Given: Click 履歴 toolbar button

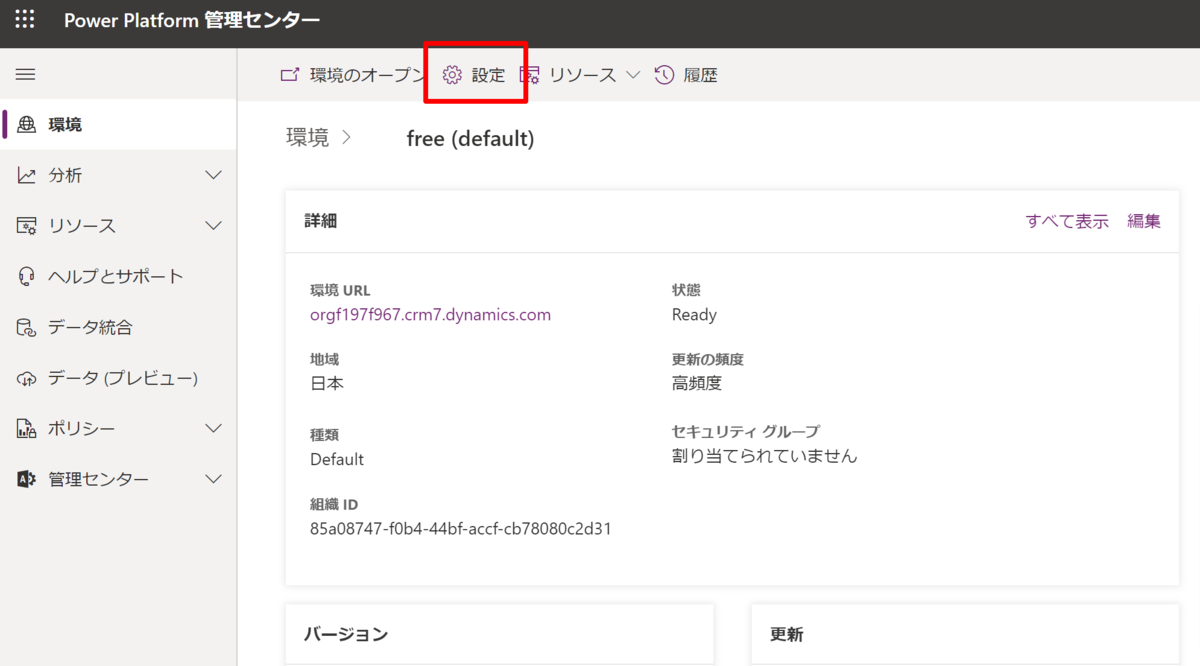Looking at the screenshot, I should point(686,75).
